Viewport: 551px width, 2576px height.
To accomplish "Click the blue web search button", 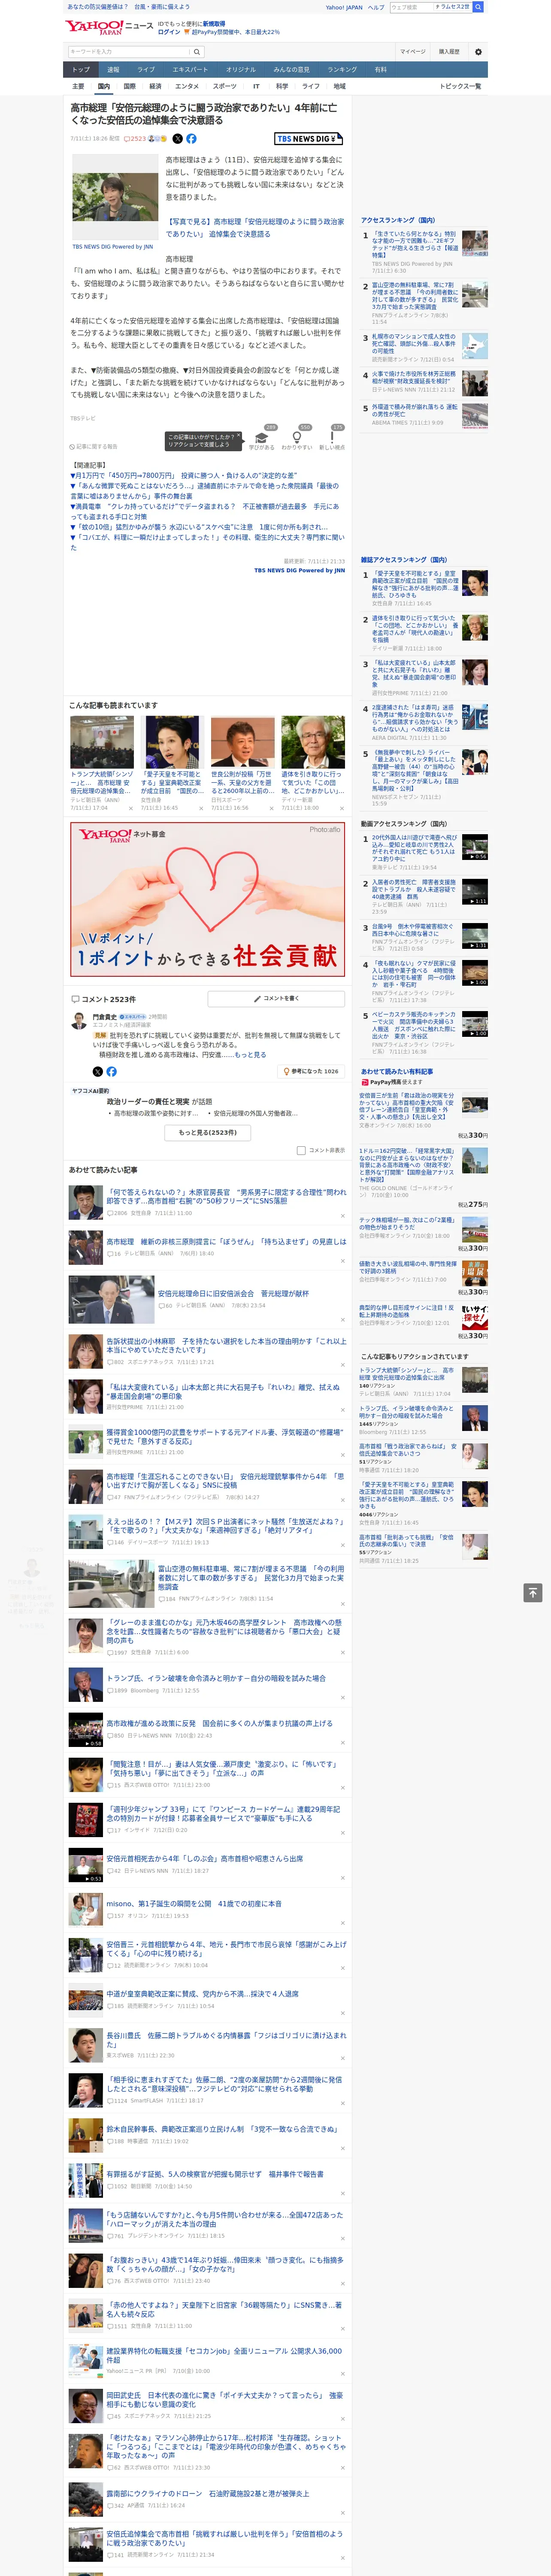I will point(478,7).
